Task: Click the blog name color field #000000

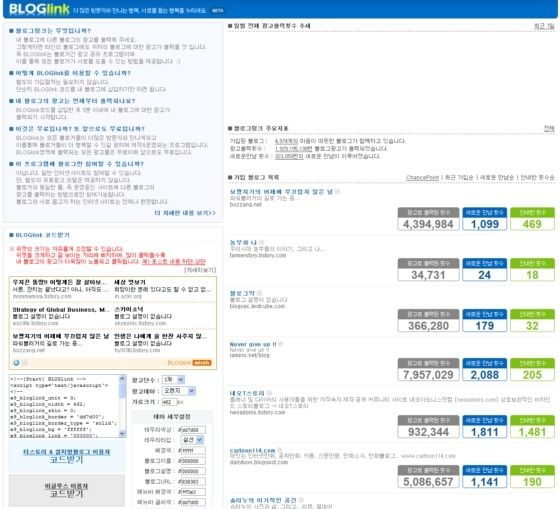Action: click(192, 461)
